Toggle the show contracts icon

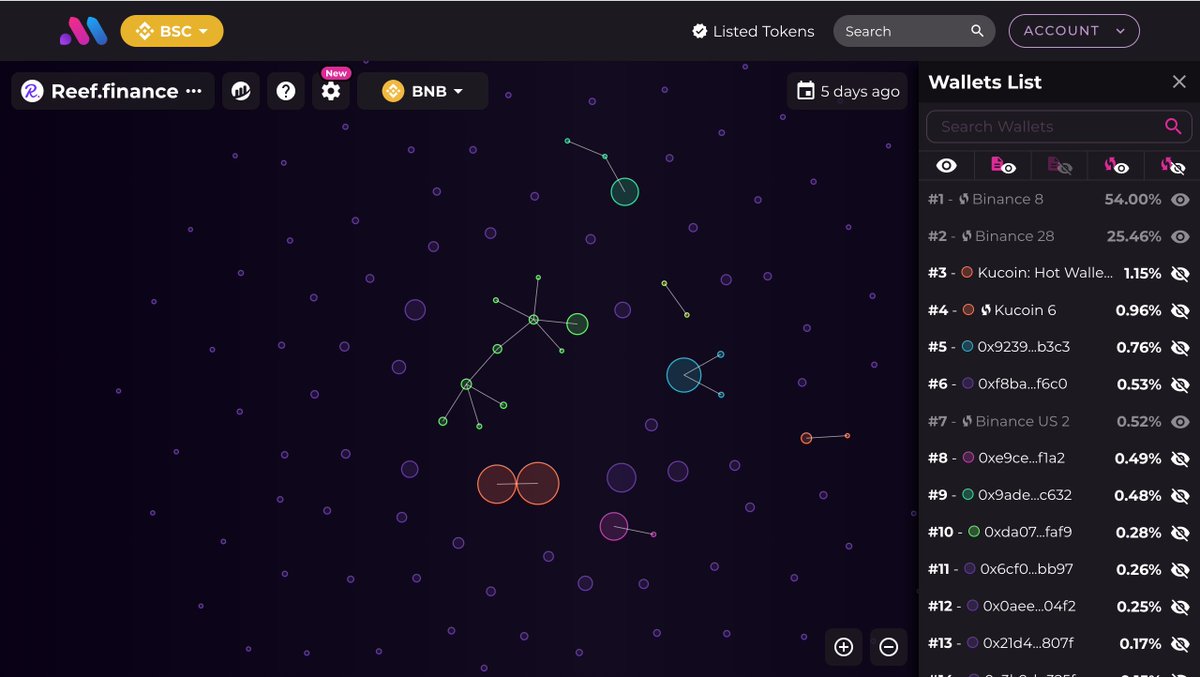click(x=1003, y=166)
